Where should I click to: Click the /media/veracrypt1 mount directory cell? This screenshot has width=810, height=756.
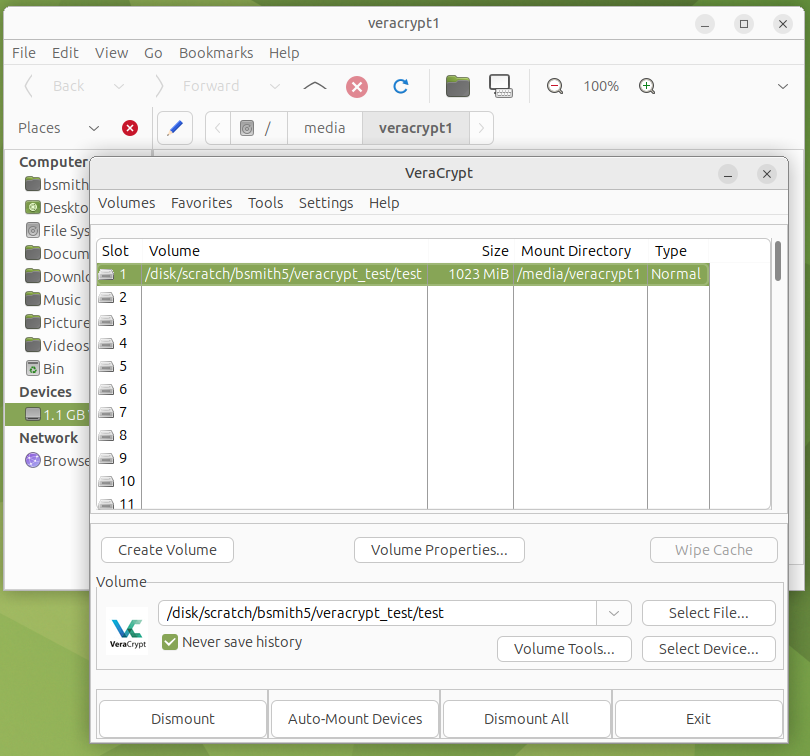580,274
